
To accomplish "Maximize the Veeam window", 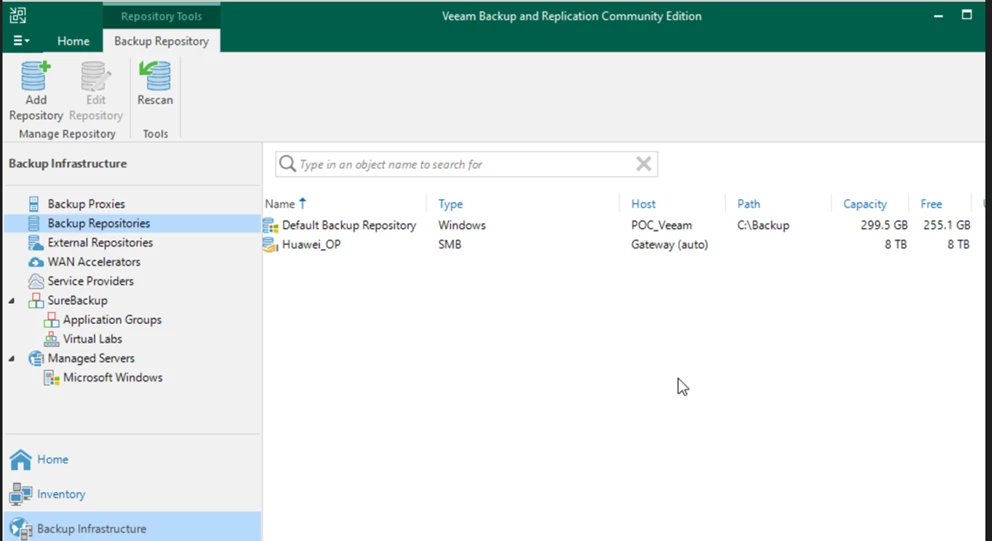I will click(x=967, y=15).
